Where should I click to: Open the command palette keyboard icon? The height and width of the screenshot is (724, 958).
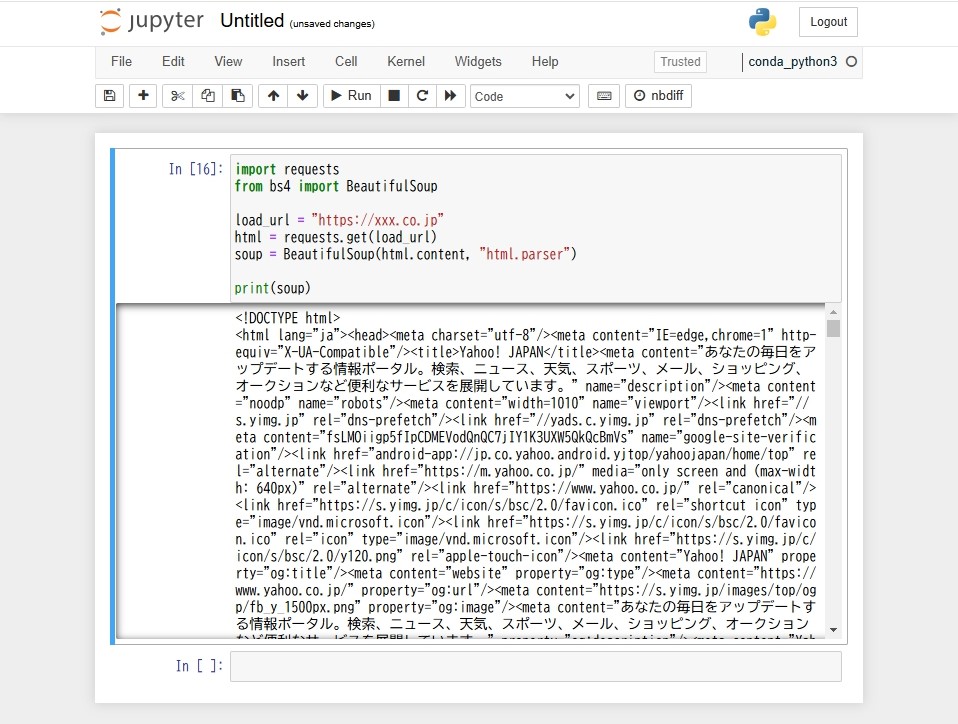coord(604,96)
